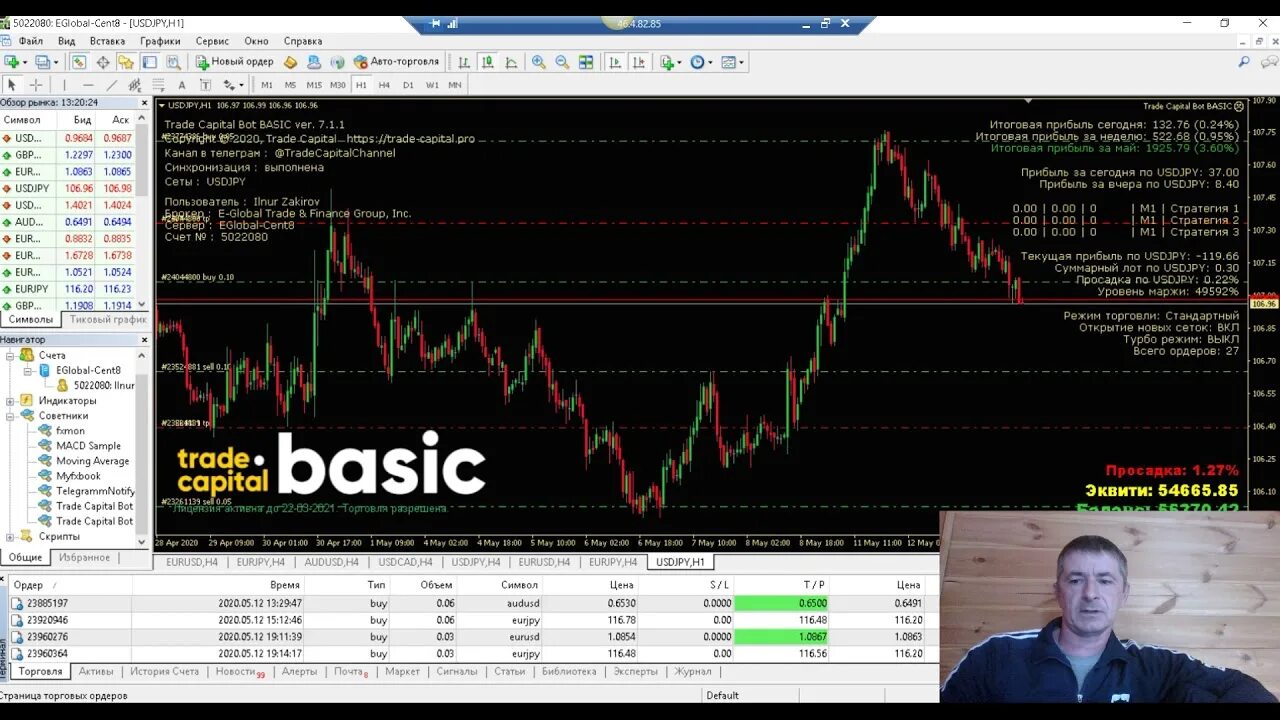
Task: Select the text label tool
Action: 205,85
